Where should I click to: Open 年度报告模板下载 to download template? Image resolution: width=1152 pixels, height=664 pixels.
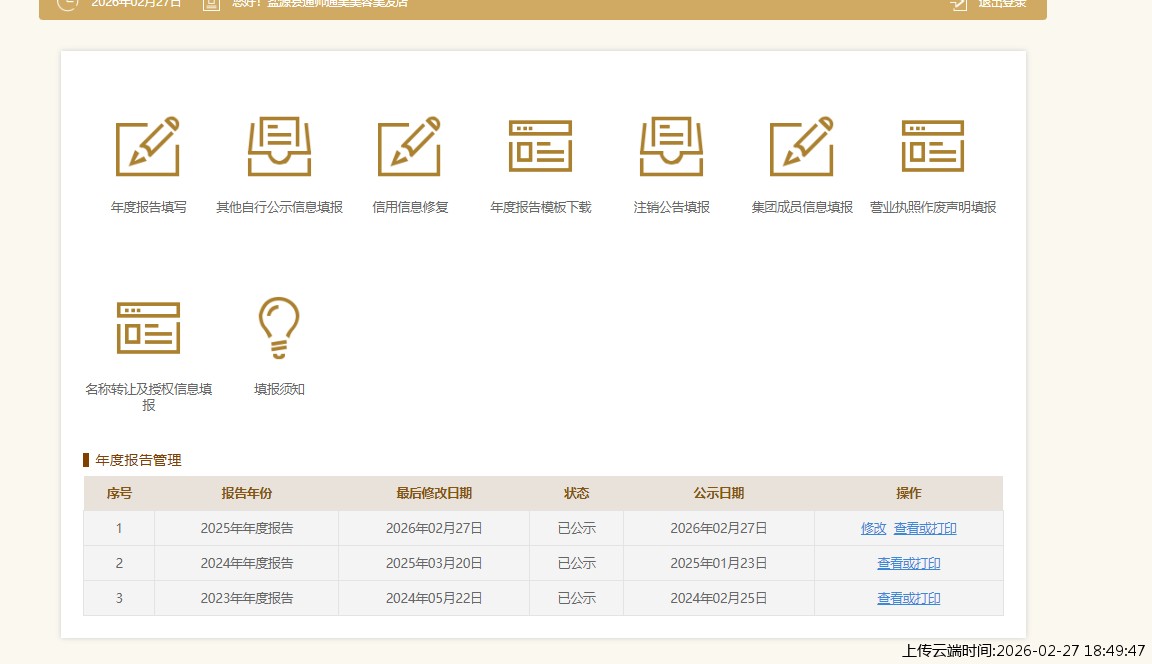point(540,146)
